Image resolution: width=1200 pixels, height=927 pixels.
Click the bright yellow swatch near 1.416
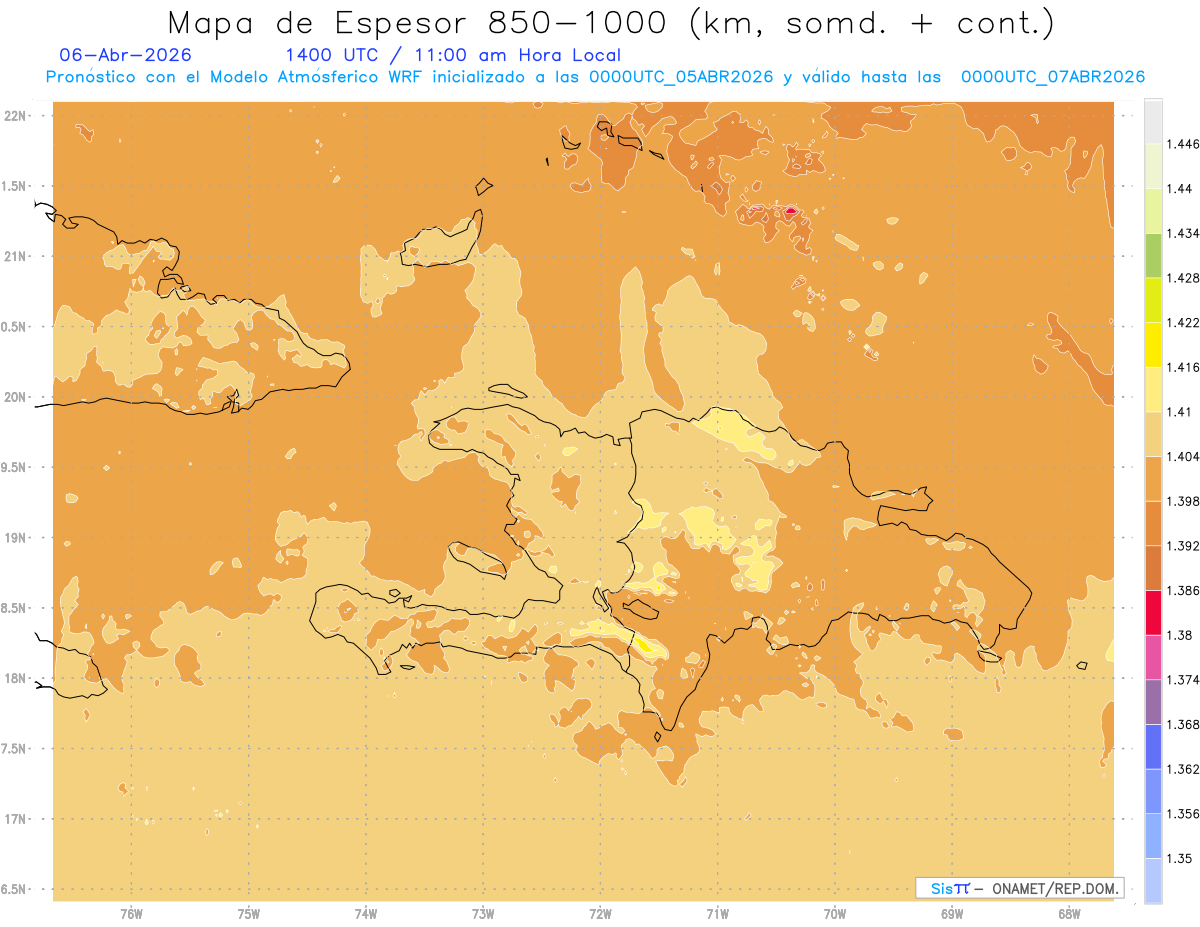coord(1153,344)
